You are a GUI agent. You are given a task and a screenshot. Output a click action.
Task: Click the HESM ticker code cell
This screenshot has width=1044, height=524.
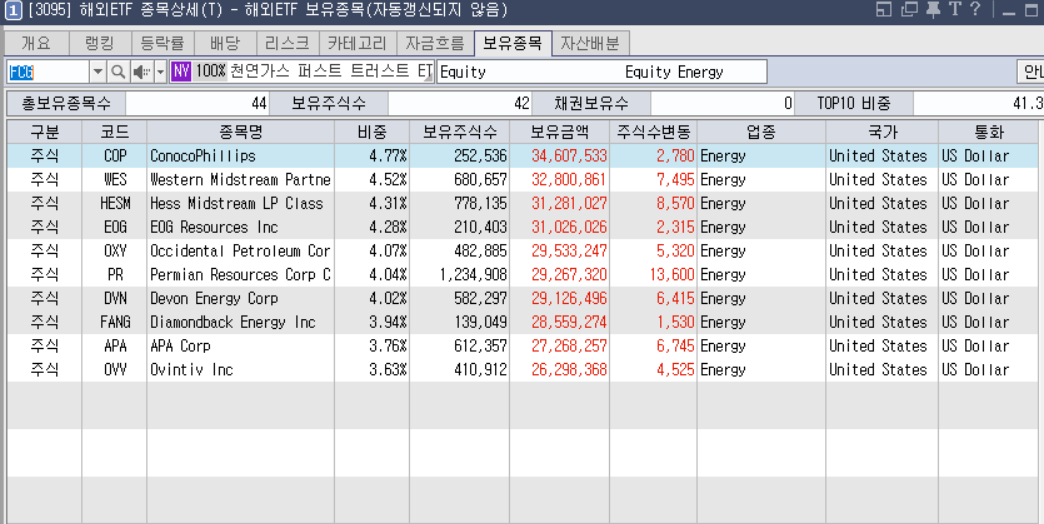pos(115,203)
